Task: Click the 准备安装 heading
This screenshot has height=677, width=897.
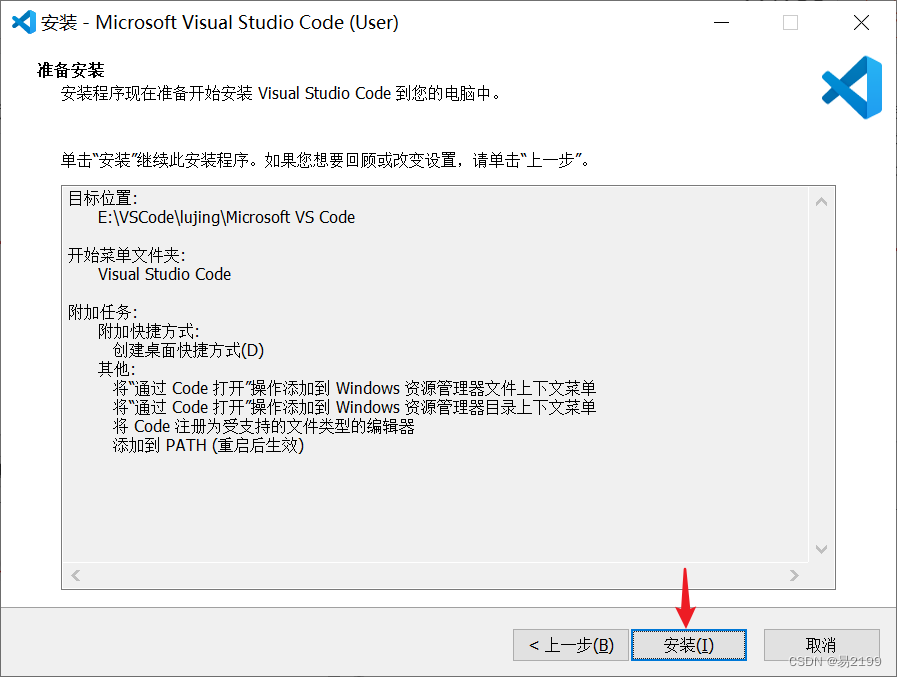Action: tap(71, 70)
